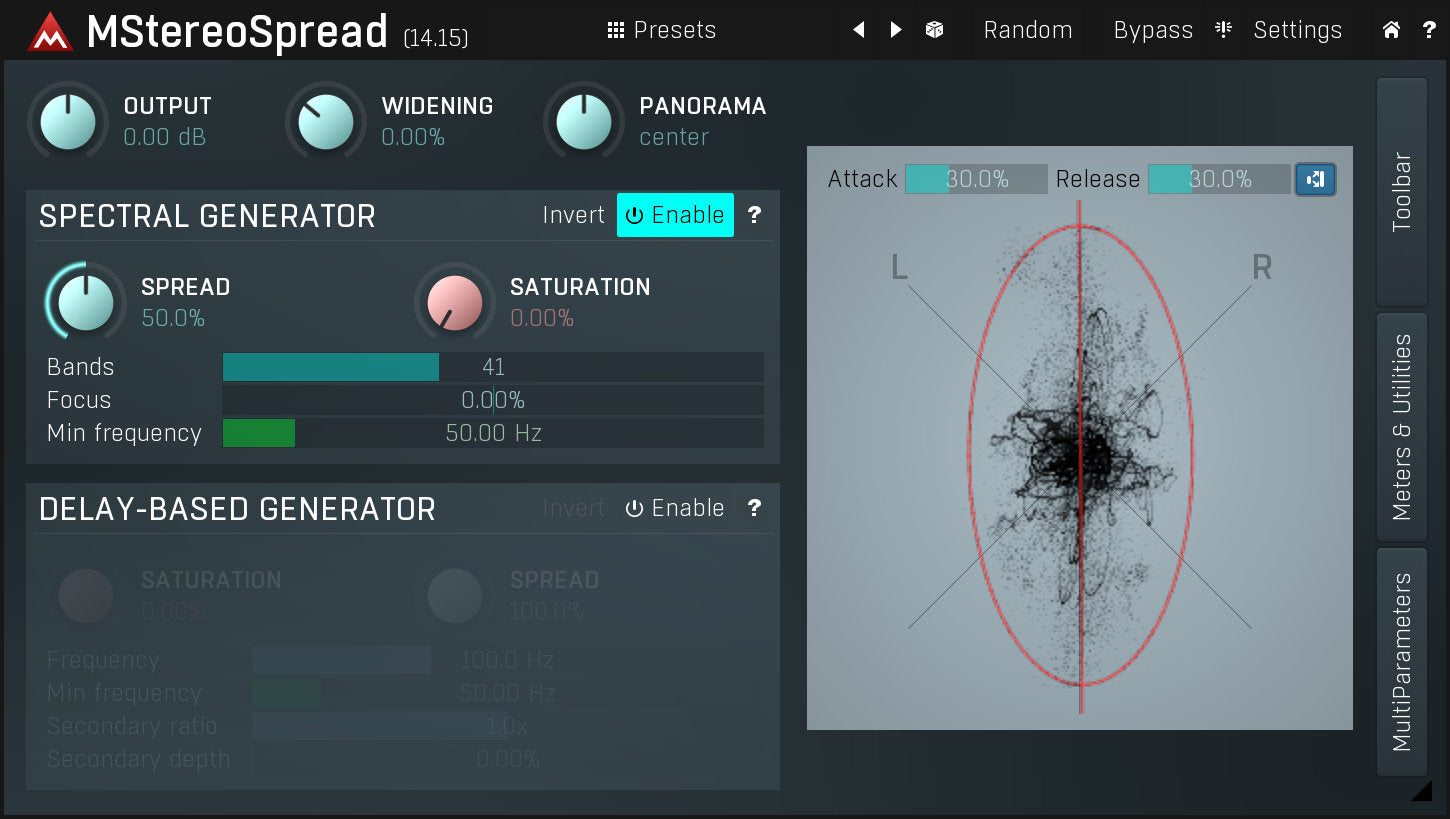Viewport: 1450px width, 819px height.
Task: Open global help question mark icon
Action: [x=1429, y=30]
